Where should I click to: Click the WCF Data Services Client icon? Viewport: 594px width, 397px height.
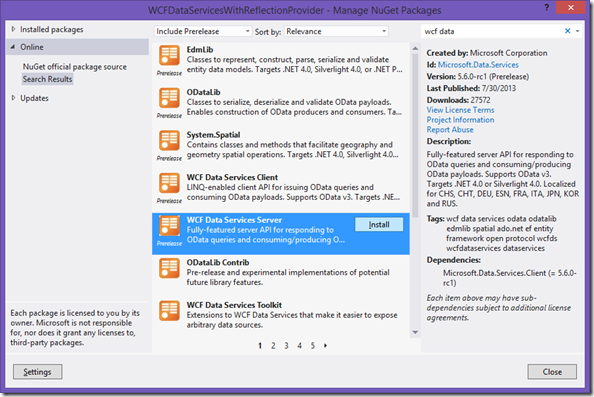(x=169, y=183)
